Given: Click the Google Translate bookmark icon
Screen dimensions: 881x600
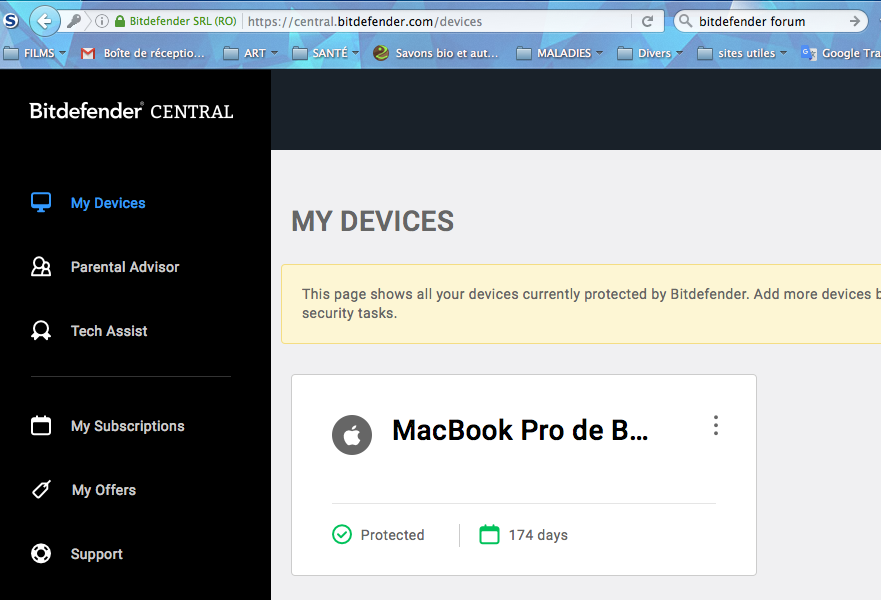Looking at the screenshot, I should [809, 53].
